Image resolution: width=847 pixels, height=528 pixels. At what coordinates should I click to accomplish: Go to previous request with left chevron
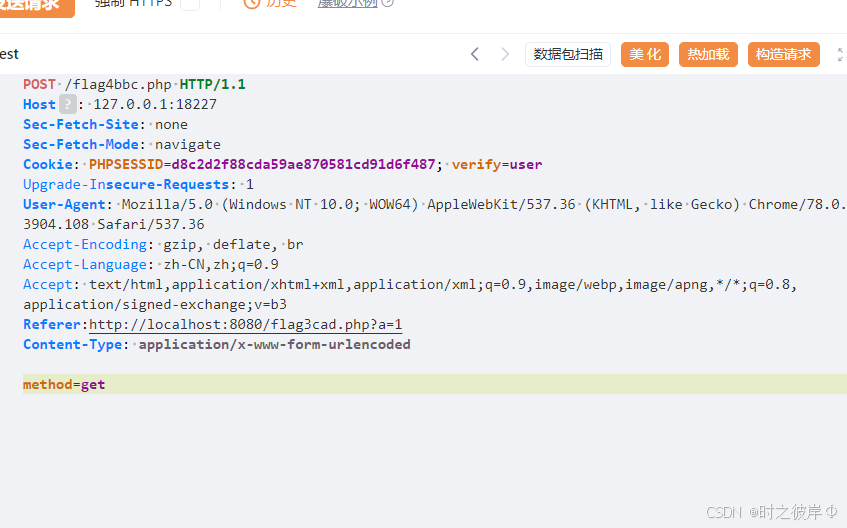[x=475, y=54]
